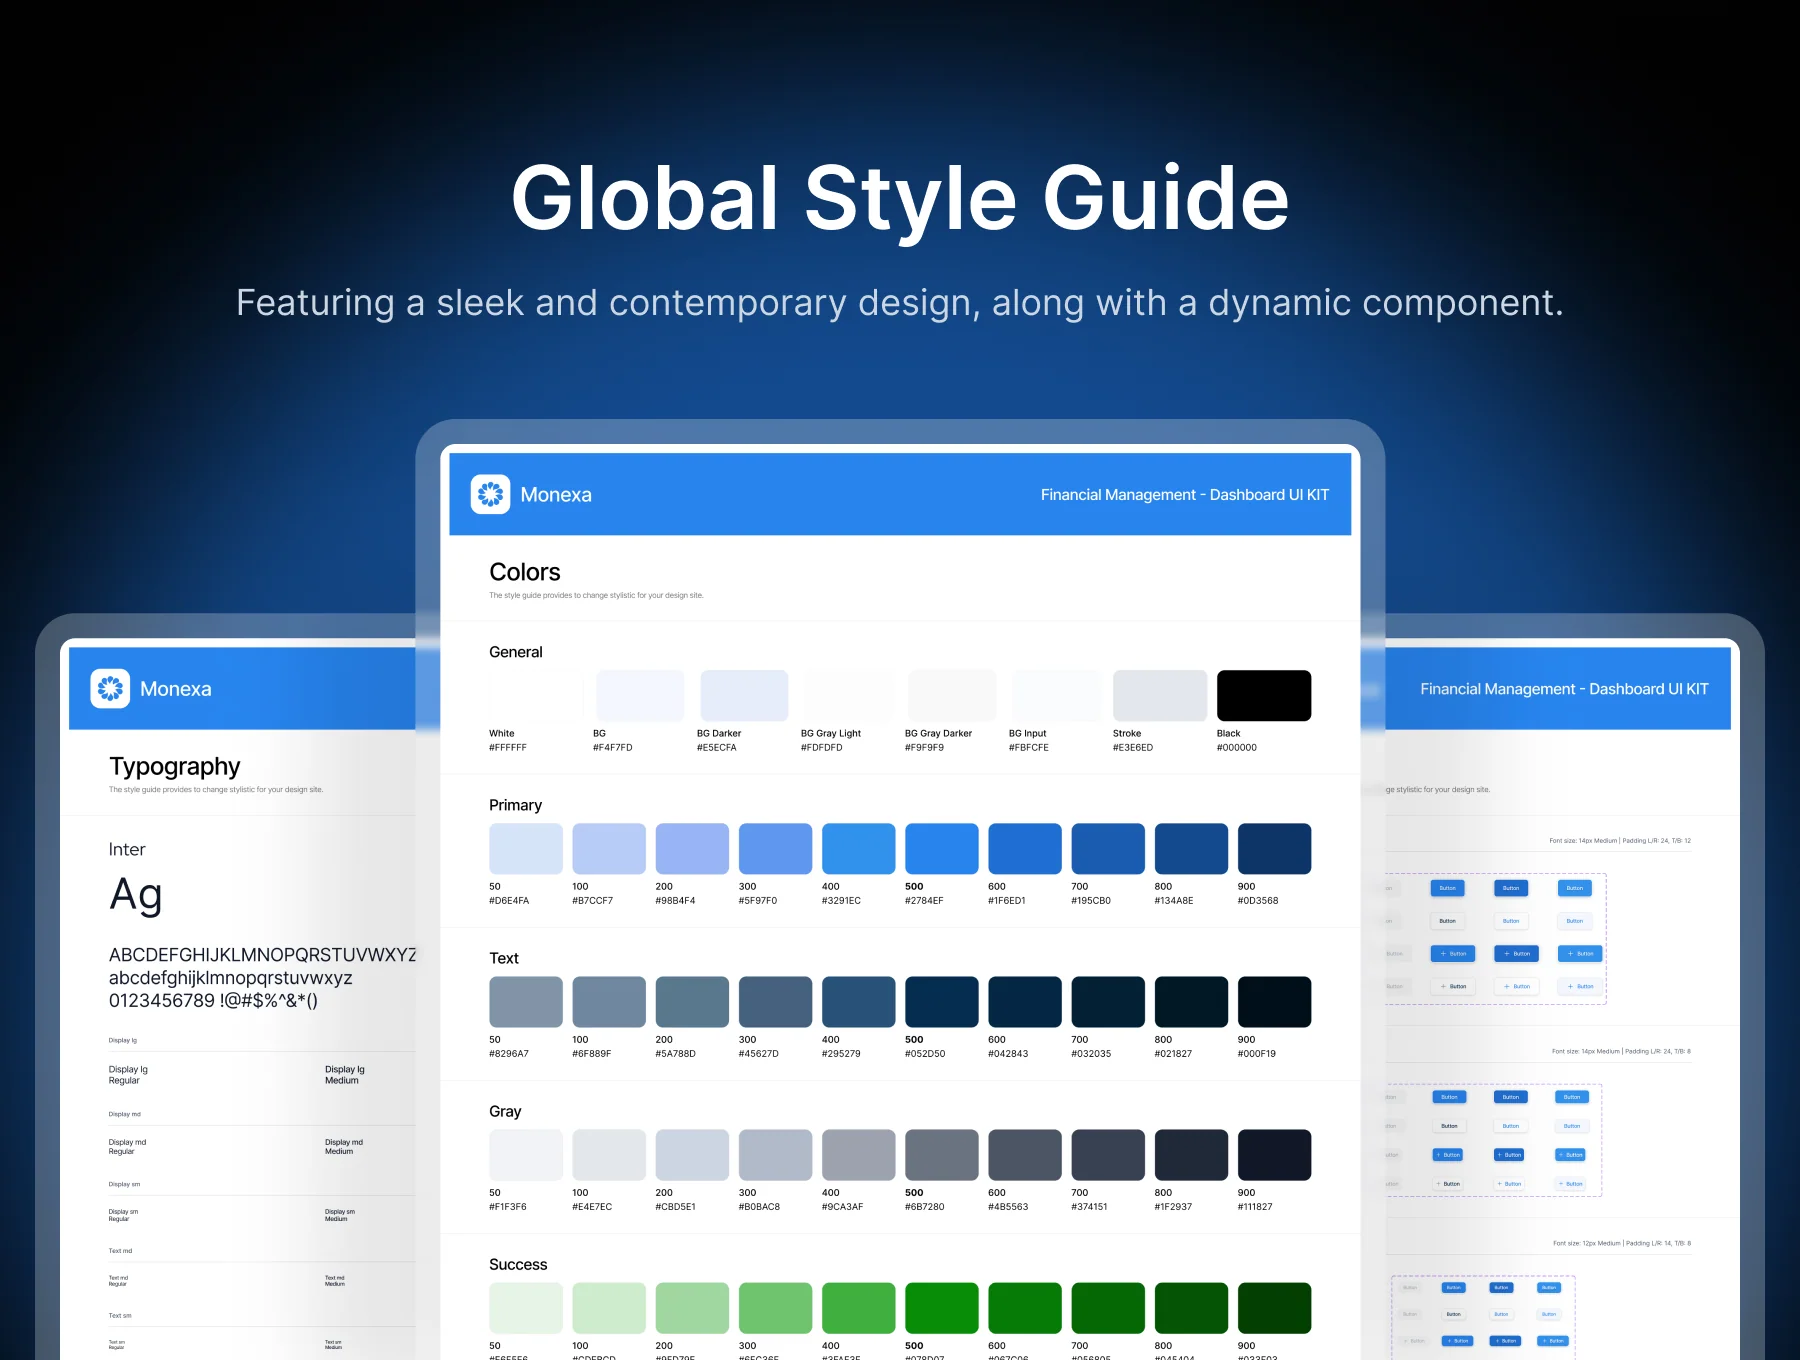Select the Gray 400 swatch #9CA3AF

click(x=858, y=1155)
